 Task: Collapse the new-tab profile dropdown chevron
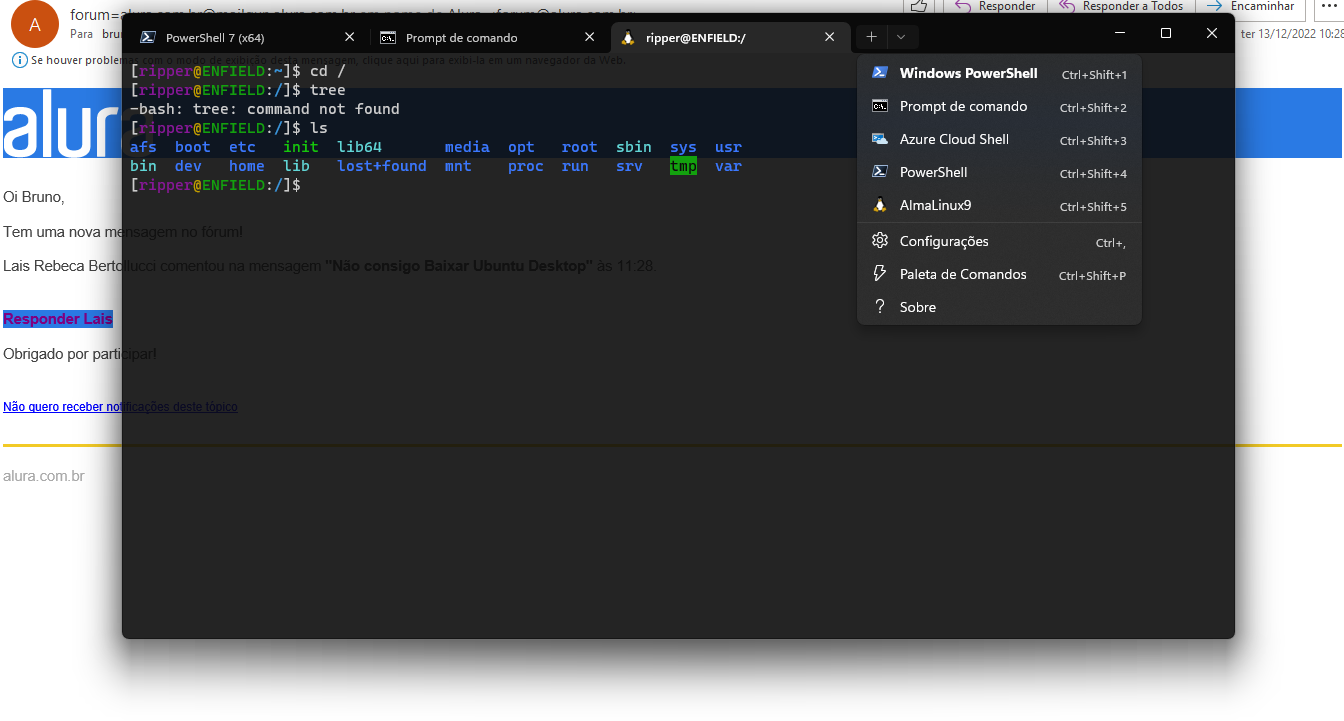point(901,37)
